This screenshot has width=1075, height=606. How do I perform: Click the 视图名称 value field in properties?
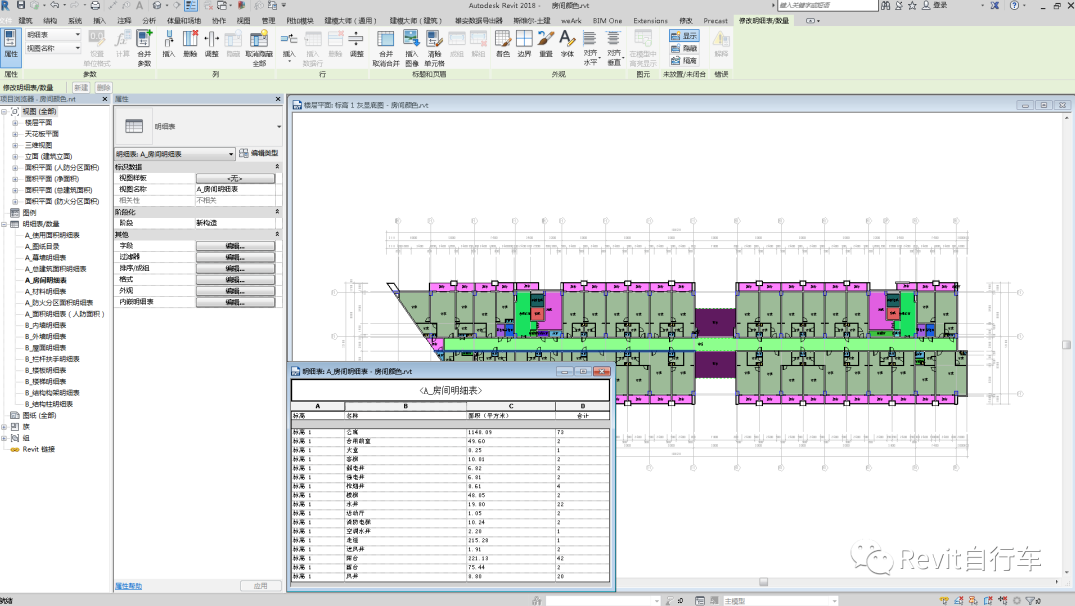pyautogui.click(x=234, y=189)
